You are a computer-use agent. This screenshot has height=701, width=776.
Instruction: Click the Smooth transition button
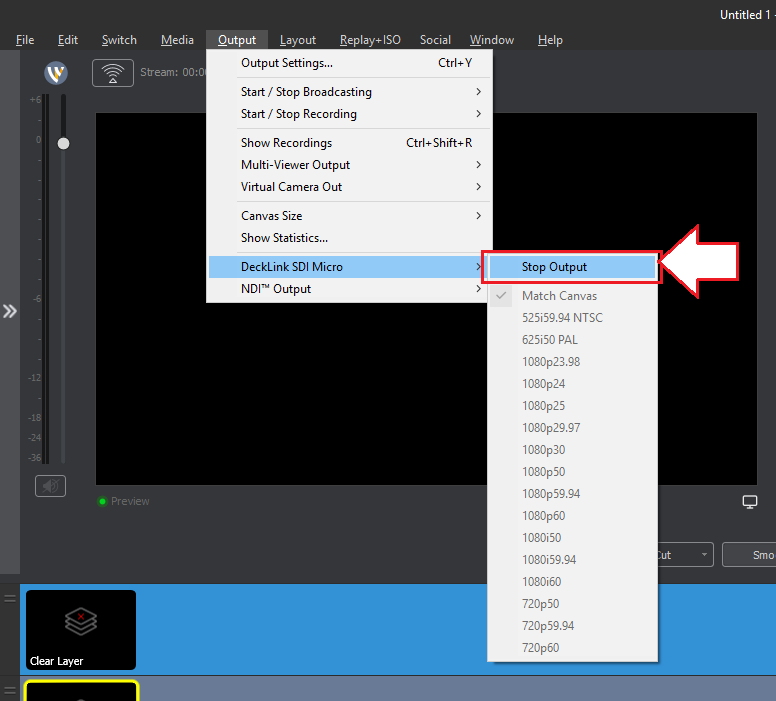point(749,555)
